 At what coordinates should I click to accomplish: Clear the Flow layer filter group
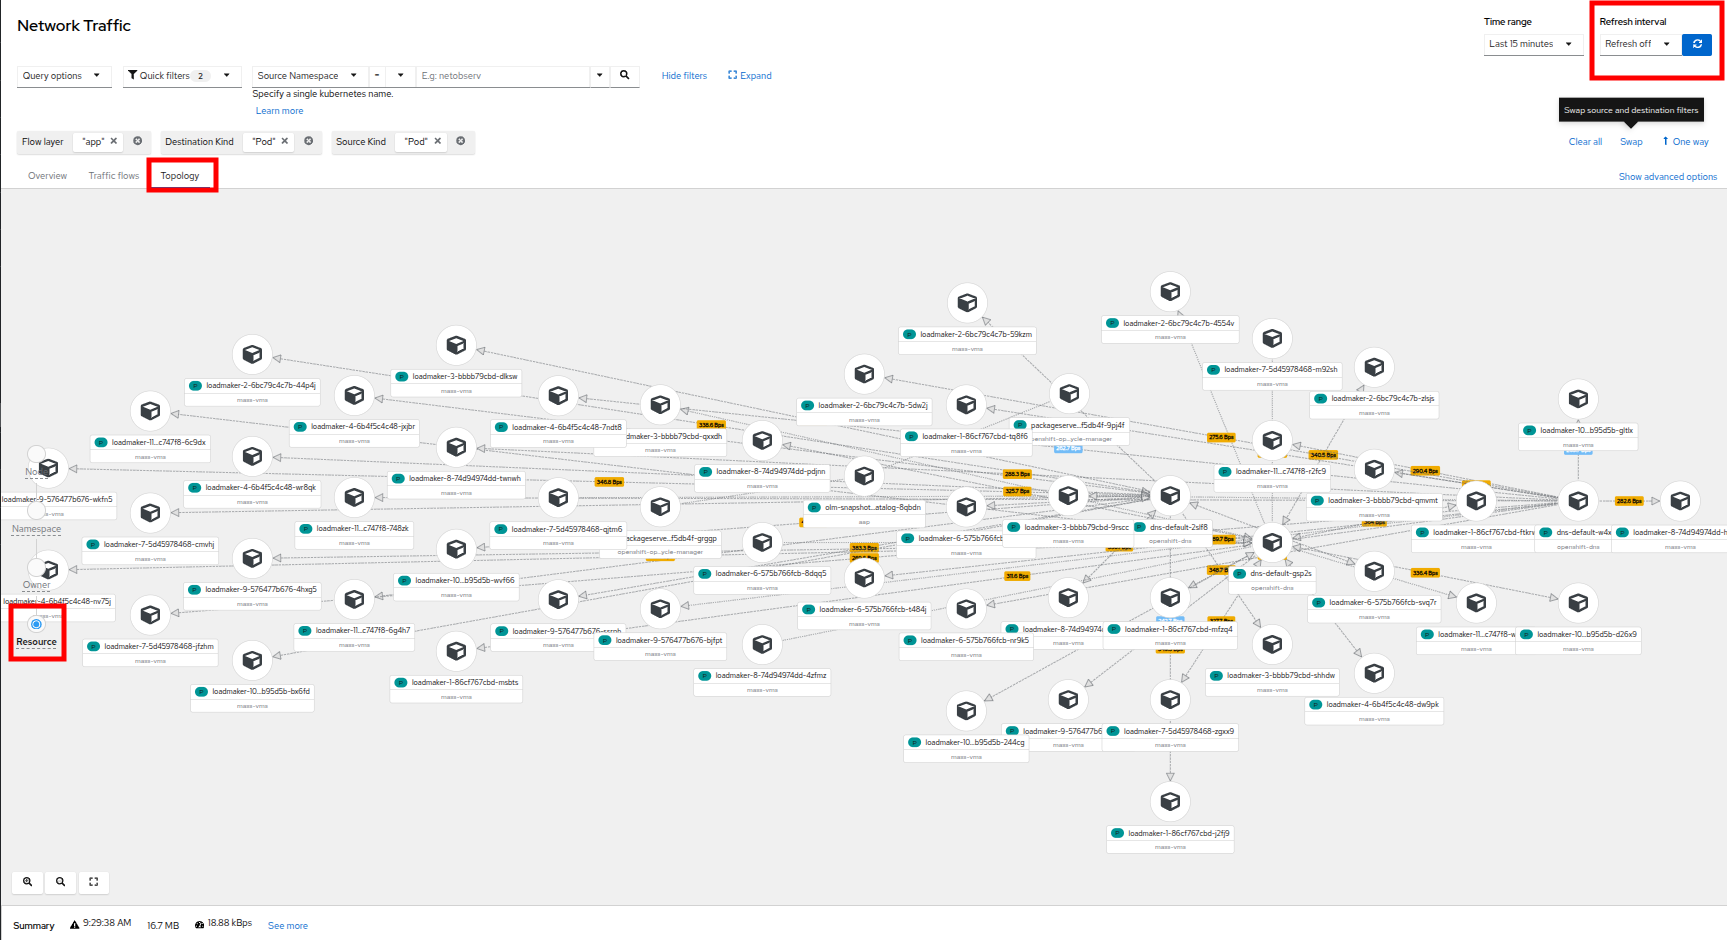click(138, 141)
